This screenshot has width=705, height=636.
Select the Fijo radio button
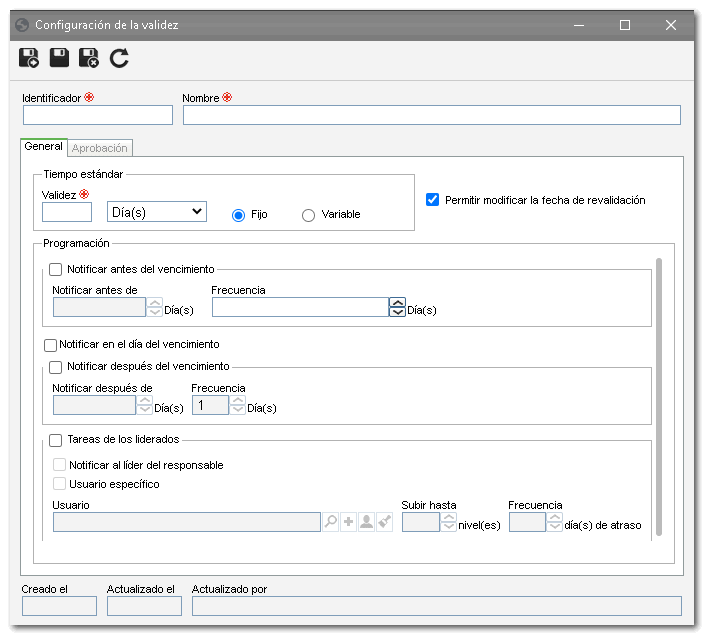pos(238,215)
